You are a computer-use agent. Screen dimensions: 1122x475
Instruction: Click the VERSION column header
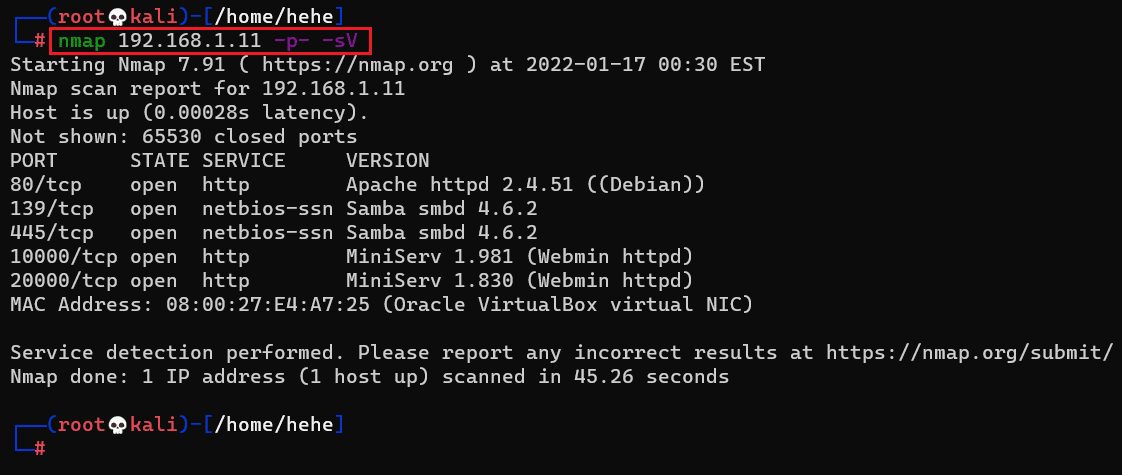coord(388,161)
